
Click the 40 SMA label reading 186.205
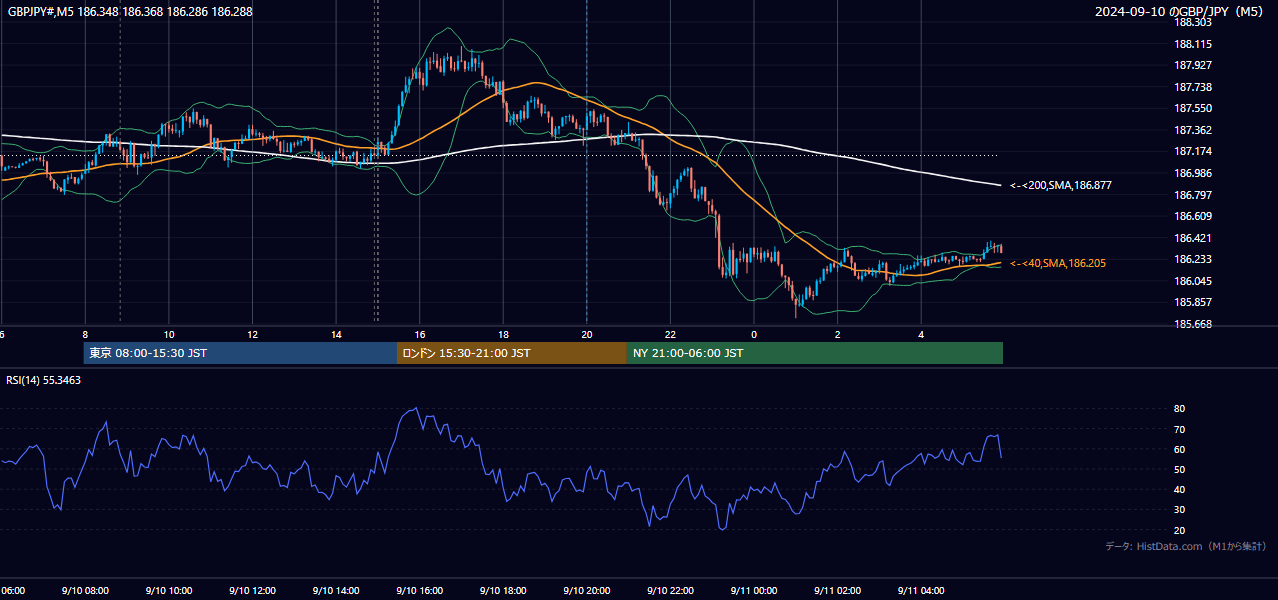coord(1058,263)
